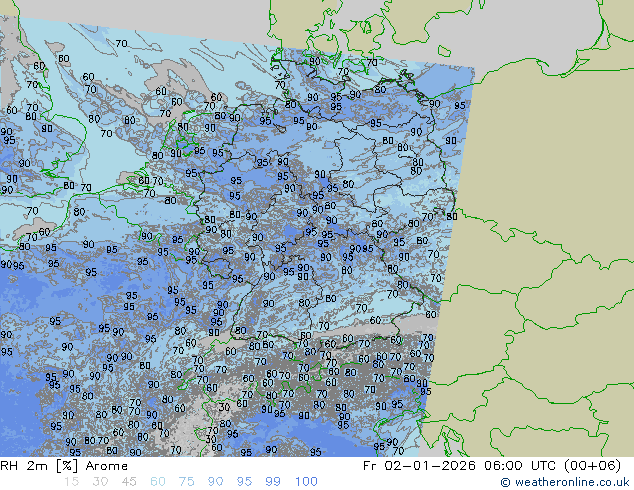Image resolution: width=634 pixels, height=490 pixels.
Task: Click legend value 30 in the colour scale
Action: pyautogui.click(x=100, y=482)
